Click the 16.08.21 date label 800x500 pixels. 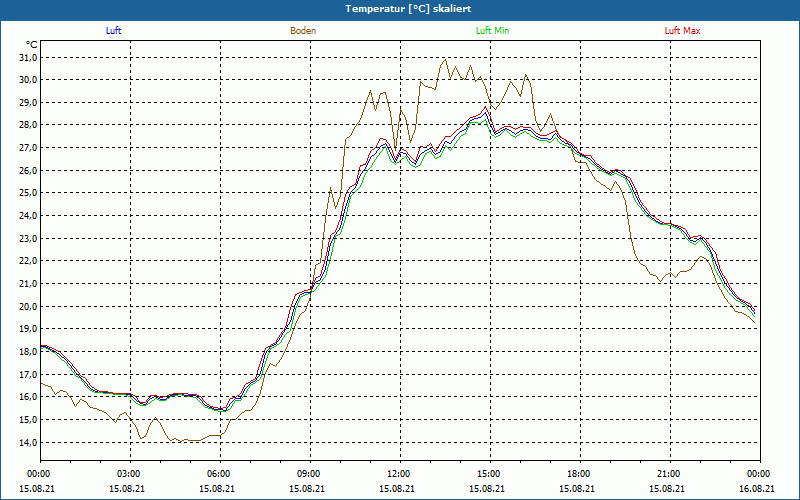[758, 488]
